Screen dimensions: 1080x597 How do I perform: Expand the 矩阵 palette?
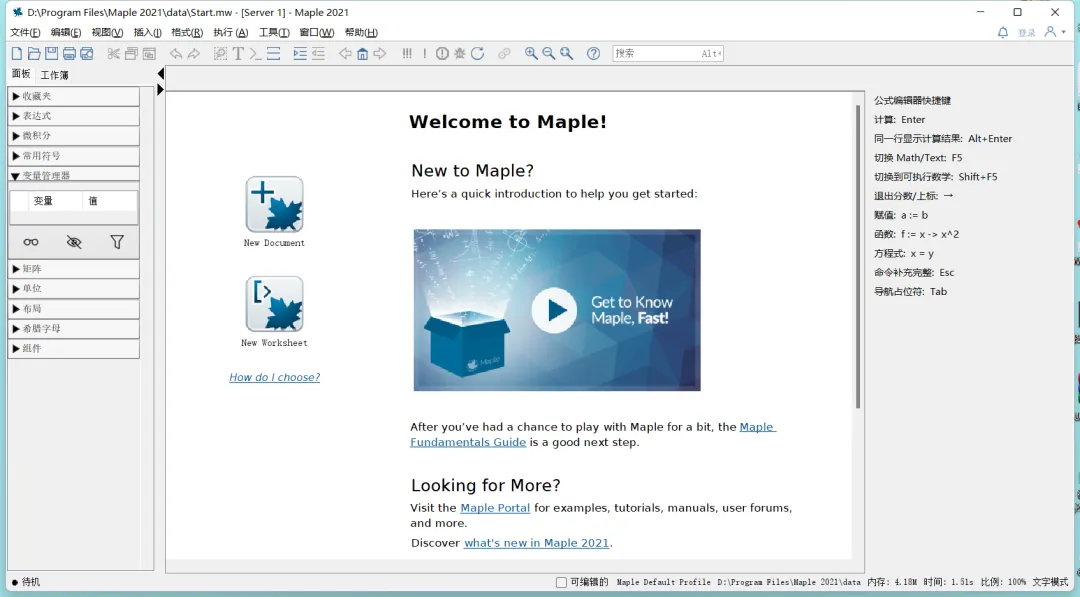pyautogui.click(x=74, y=269)
